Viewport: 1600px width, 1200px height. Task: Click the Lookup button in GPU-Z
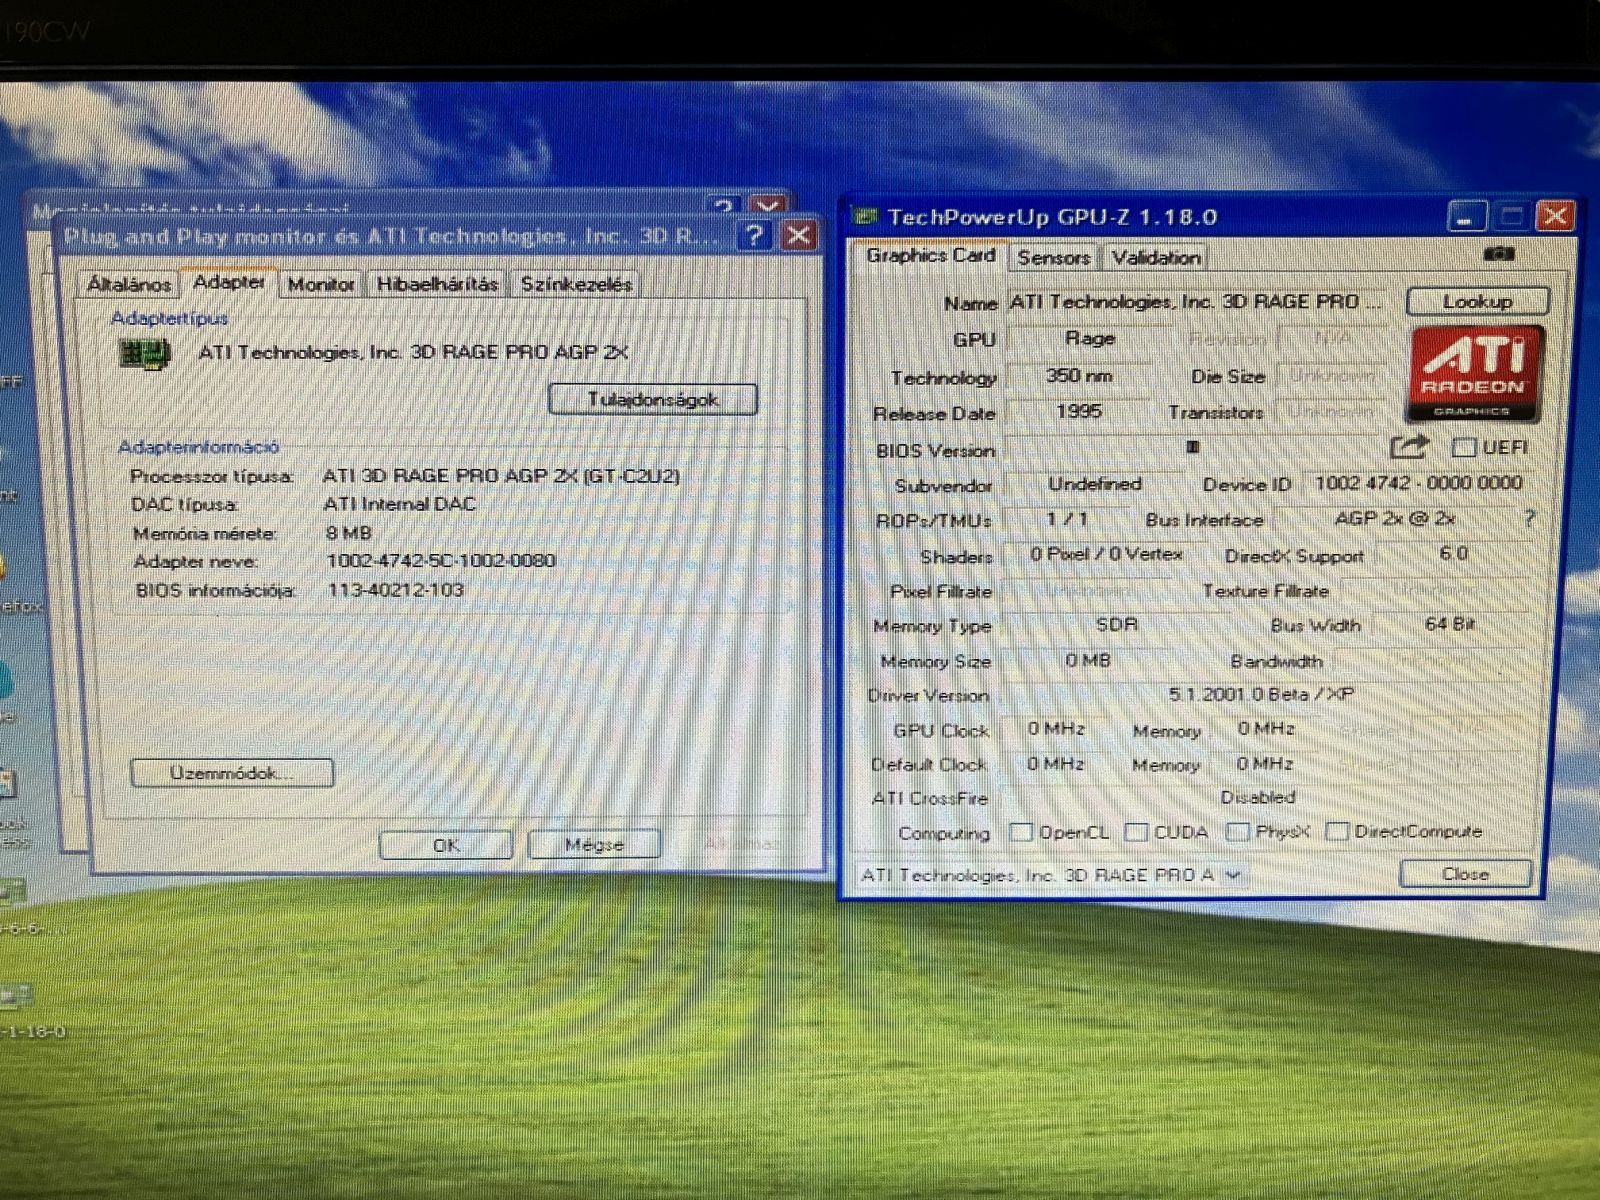pyautogui.click(x=1477, y=301)
